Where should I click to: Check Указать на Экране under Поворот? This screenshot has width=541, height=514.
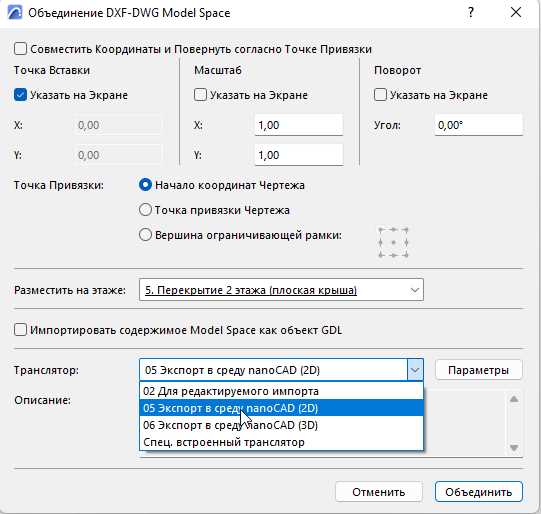[x=380, y=95]
